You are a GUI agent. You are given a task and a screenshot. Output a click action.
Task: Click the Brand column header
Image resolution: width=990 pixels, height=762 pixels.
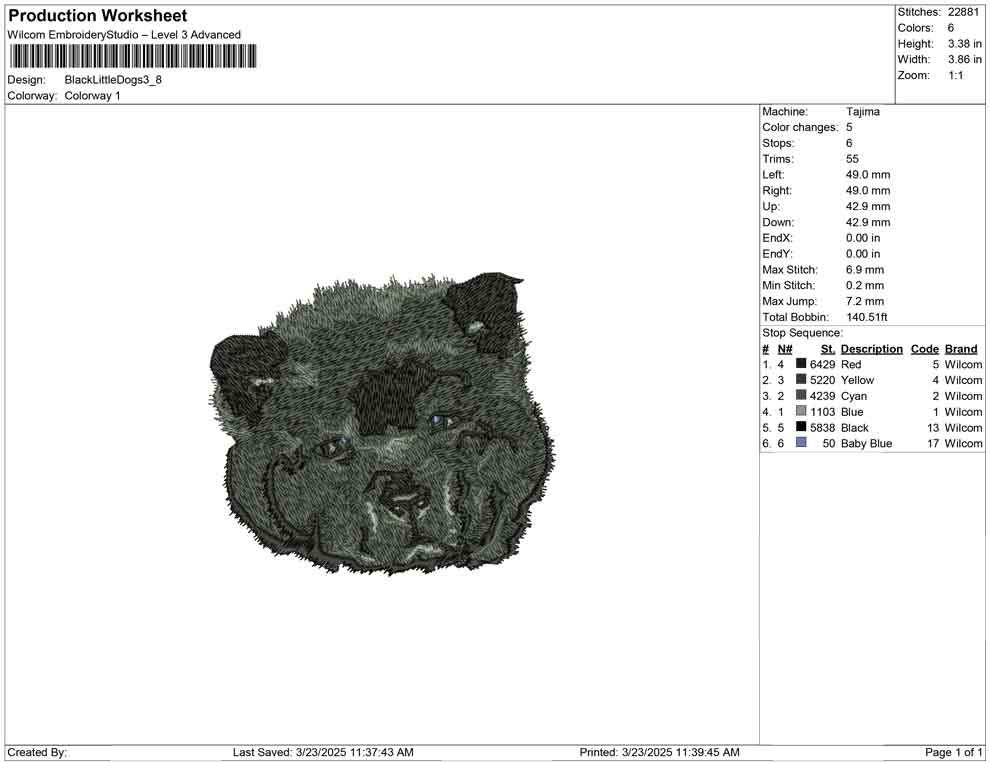tap(961, 349)
